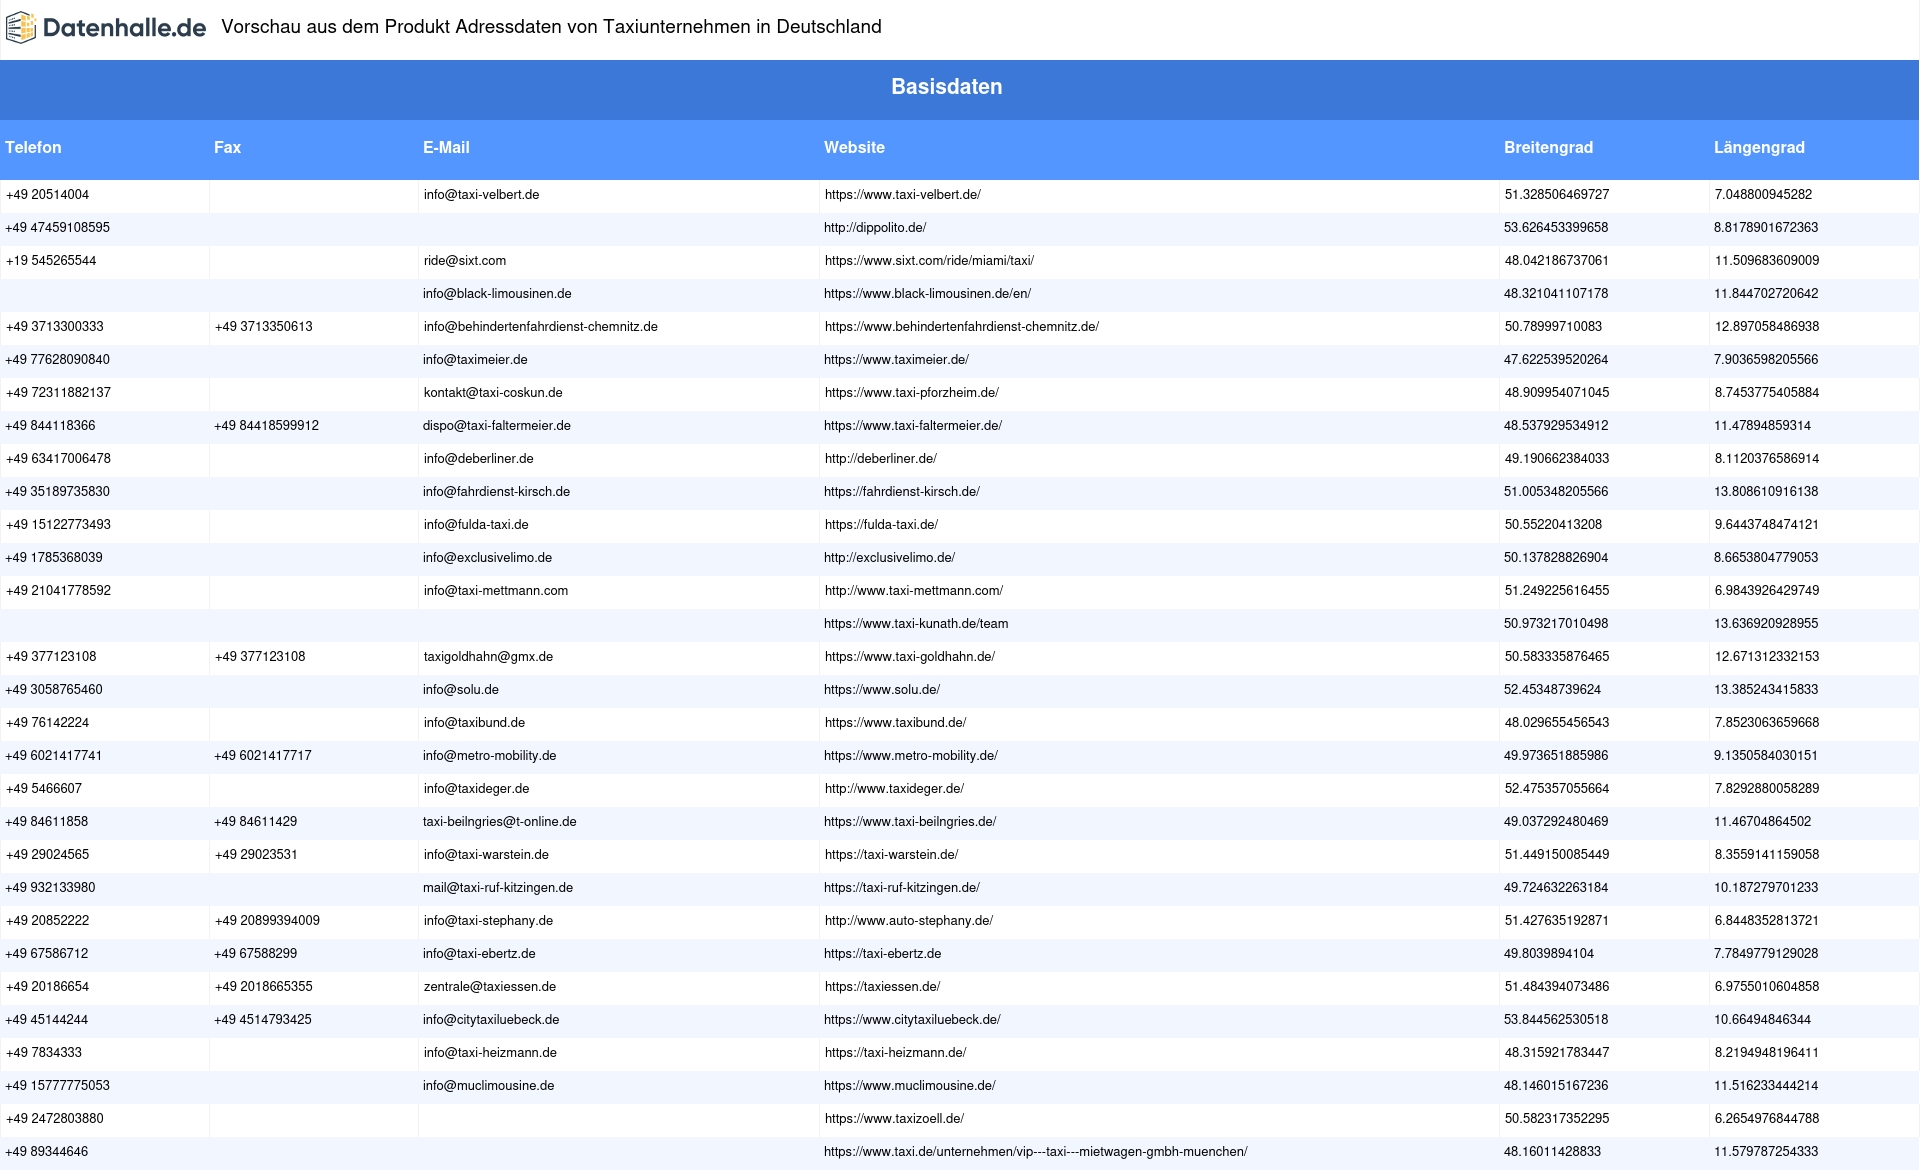This screenshot has width=1920, height=1170.
Task: Open https://www.taxizoell.de/ website cell
Action: [894, 1119]
